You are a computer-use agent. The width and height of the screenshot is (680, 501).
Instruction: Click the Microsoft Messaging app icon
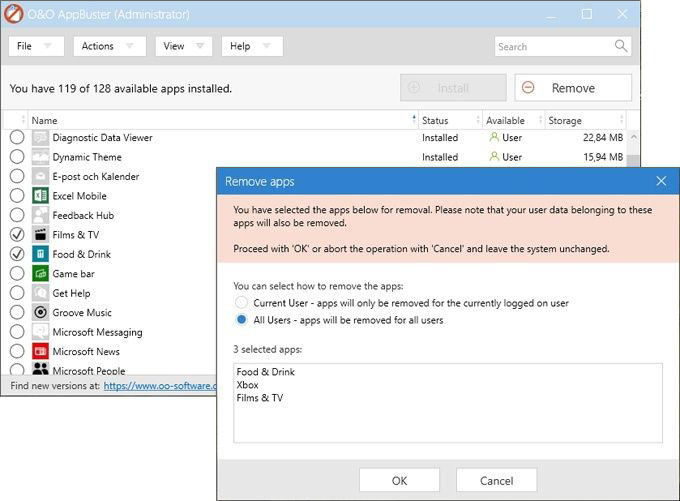tap(40, 332)
